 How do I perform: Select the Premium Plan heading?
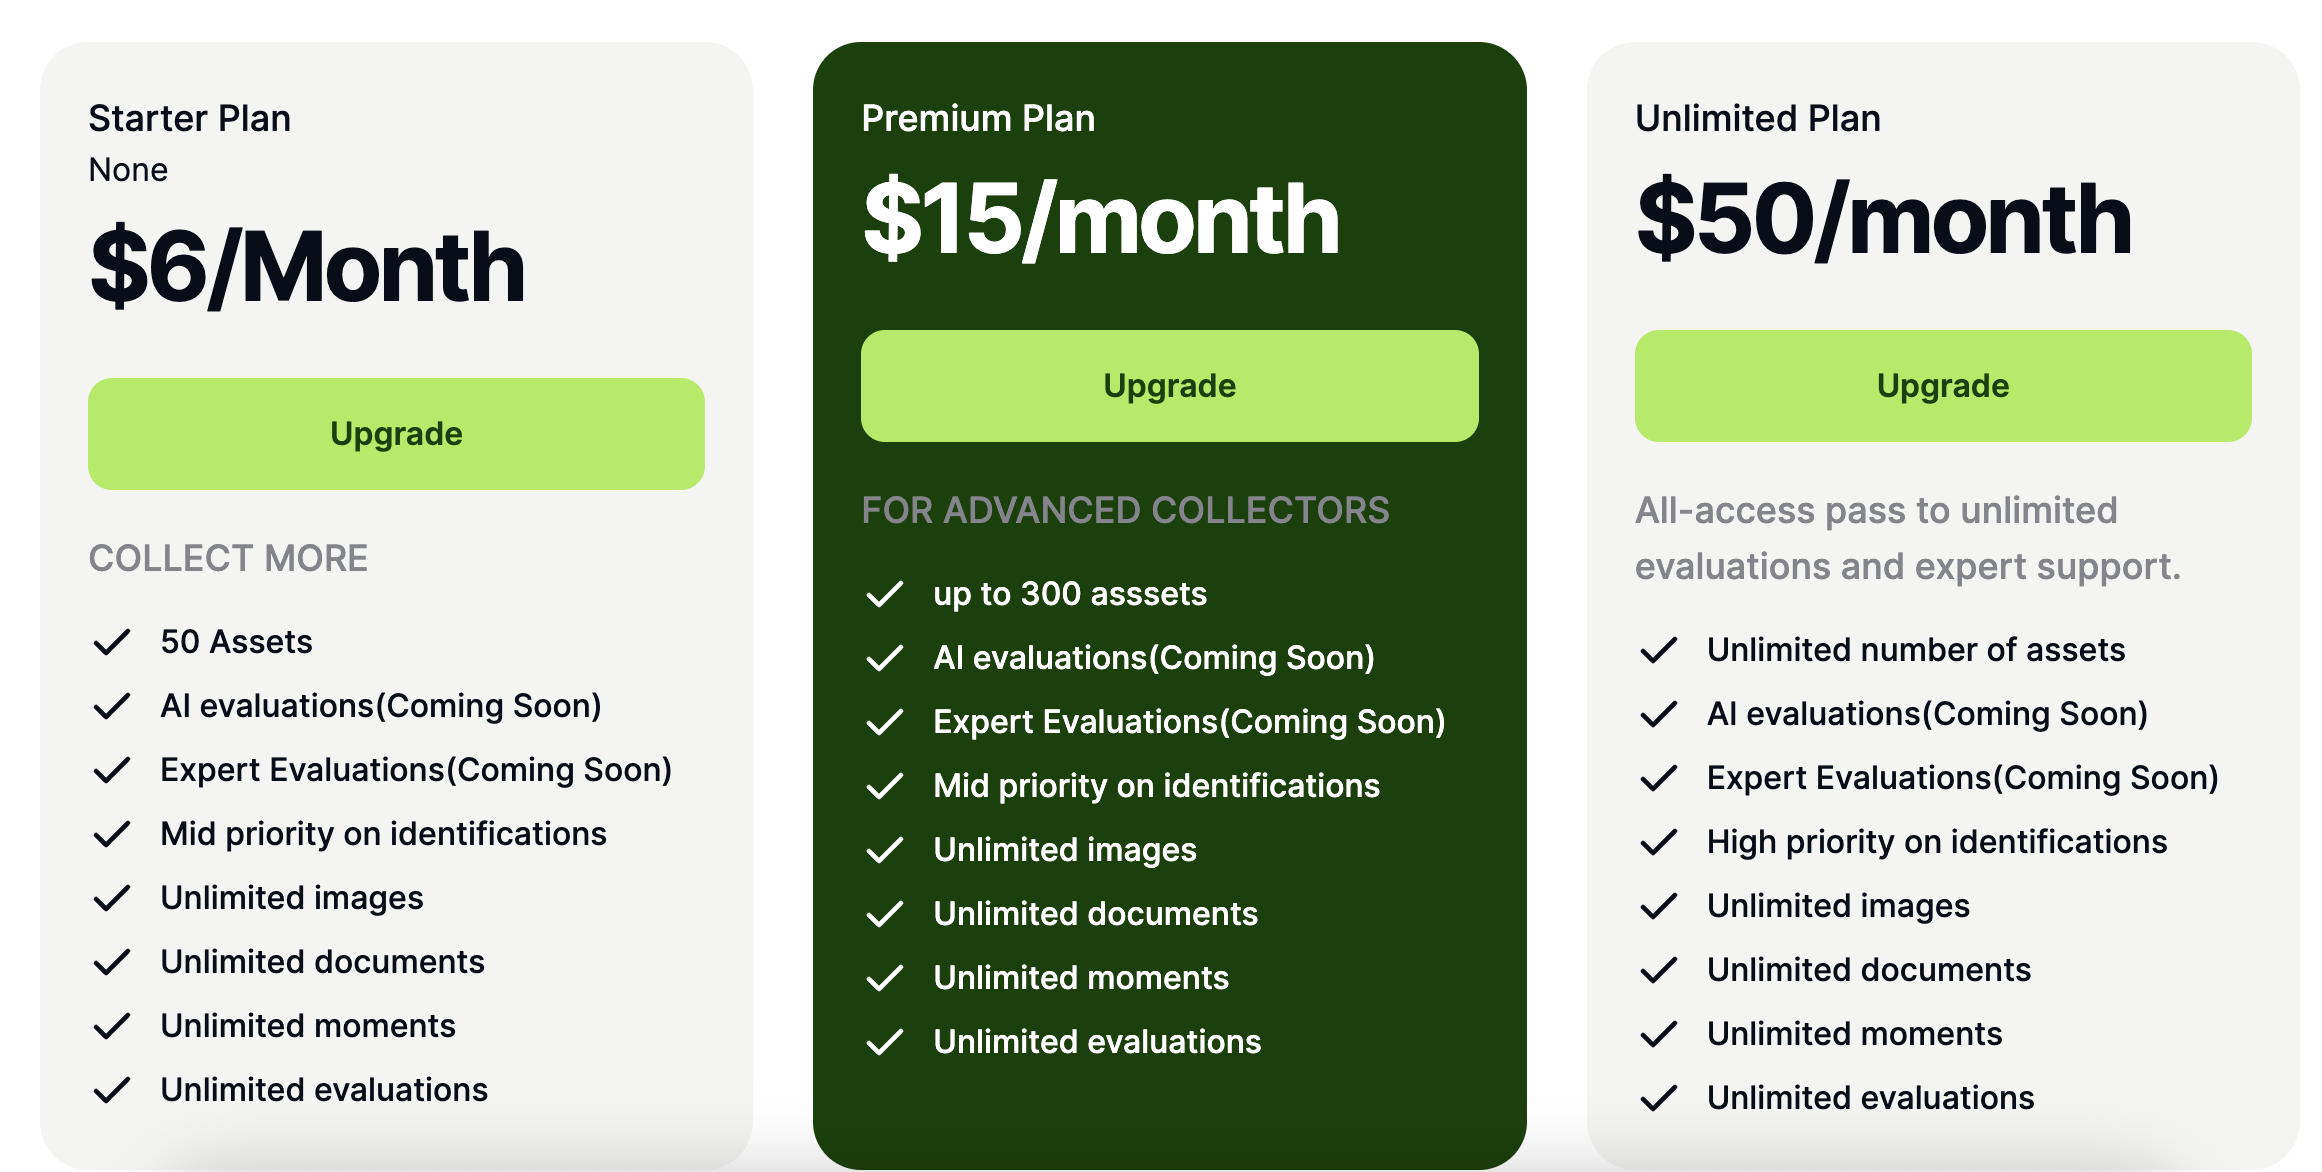pyautogui.click(x=978, y=117)
